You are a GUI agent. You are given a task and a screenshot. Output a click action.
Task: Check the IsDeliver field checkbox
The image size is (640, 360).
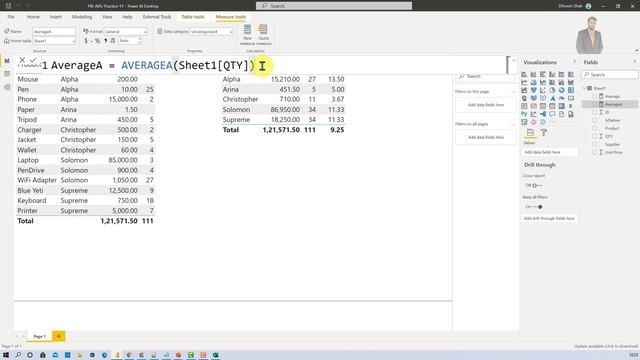pos(595,120)
